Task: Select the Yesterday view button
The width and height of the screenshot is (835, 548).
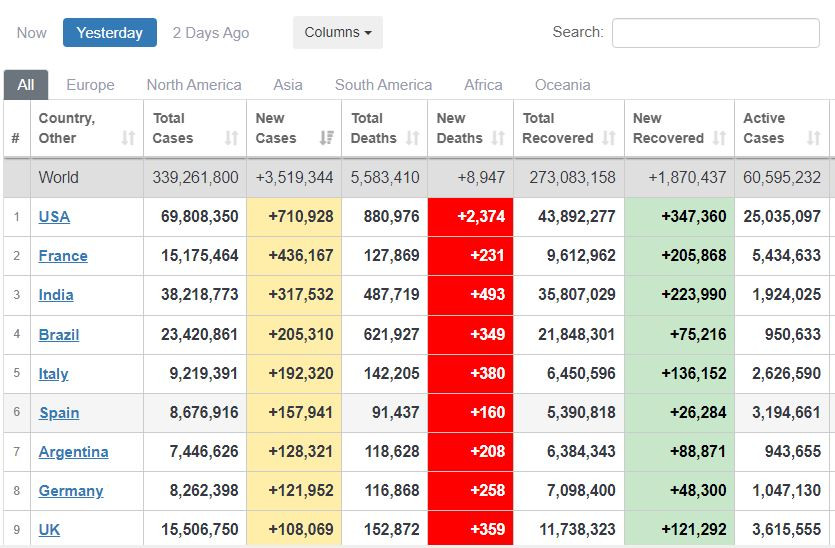Action: pos(110,32)
